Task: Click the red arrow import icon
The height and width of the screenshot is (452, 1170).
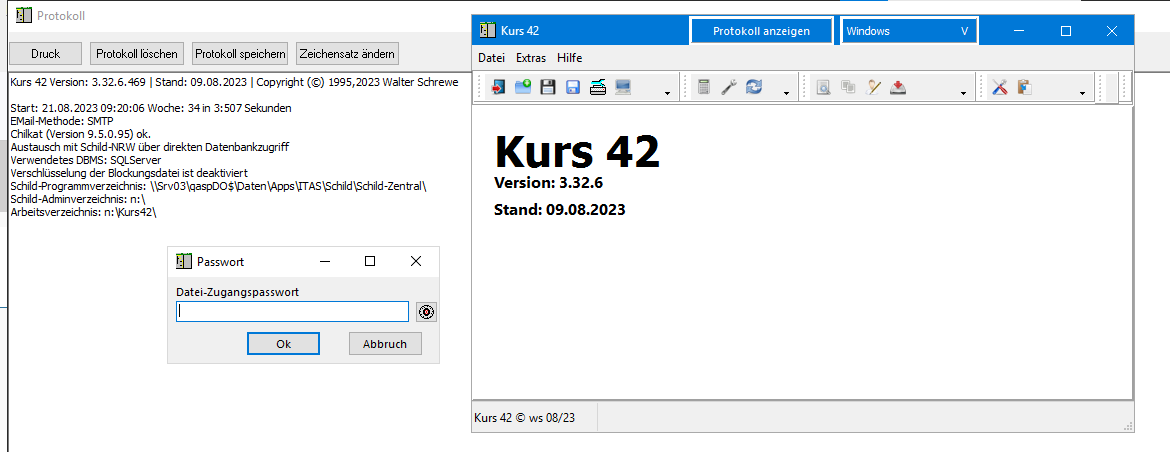Action: 498,88
